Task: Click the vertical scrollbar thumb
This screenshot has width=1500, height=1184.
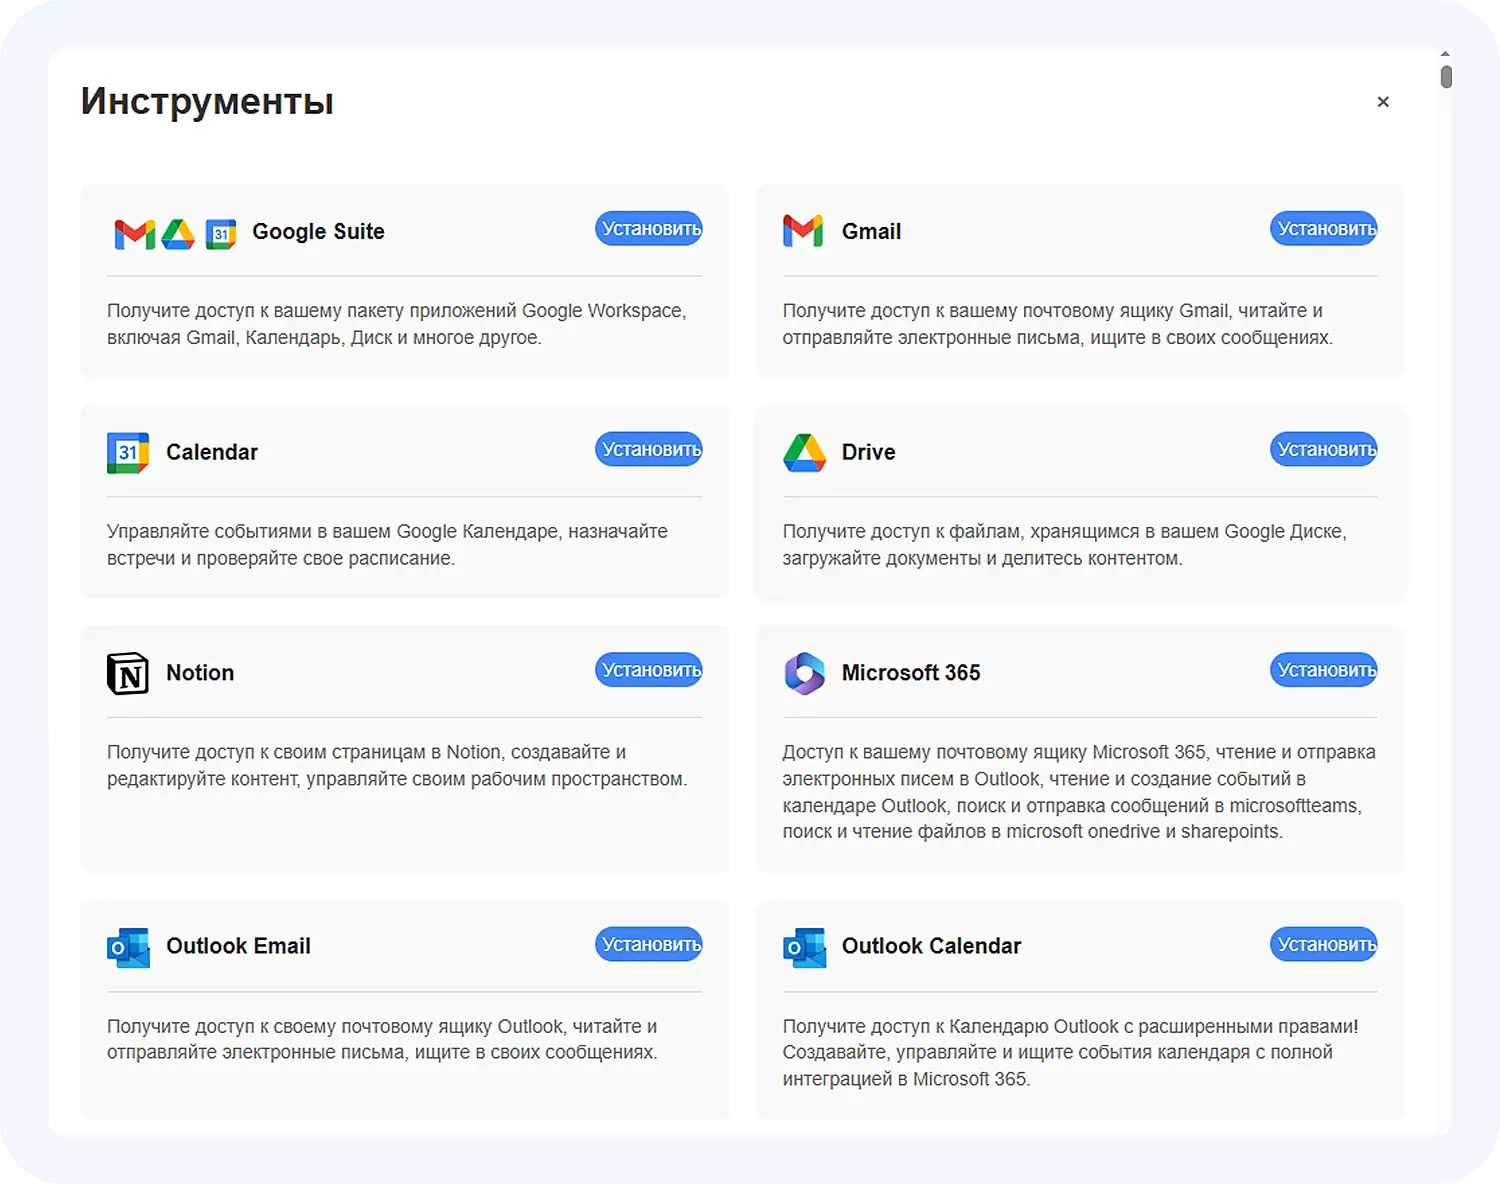Action: [1446, 76]
